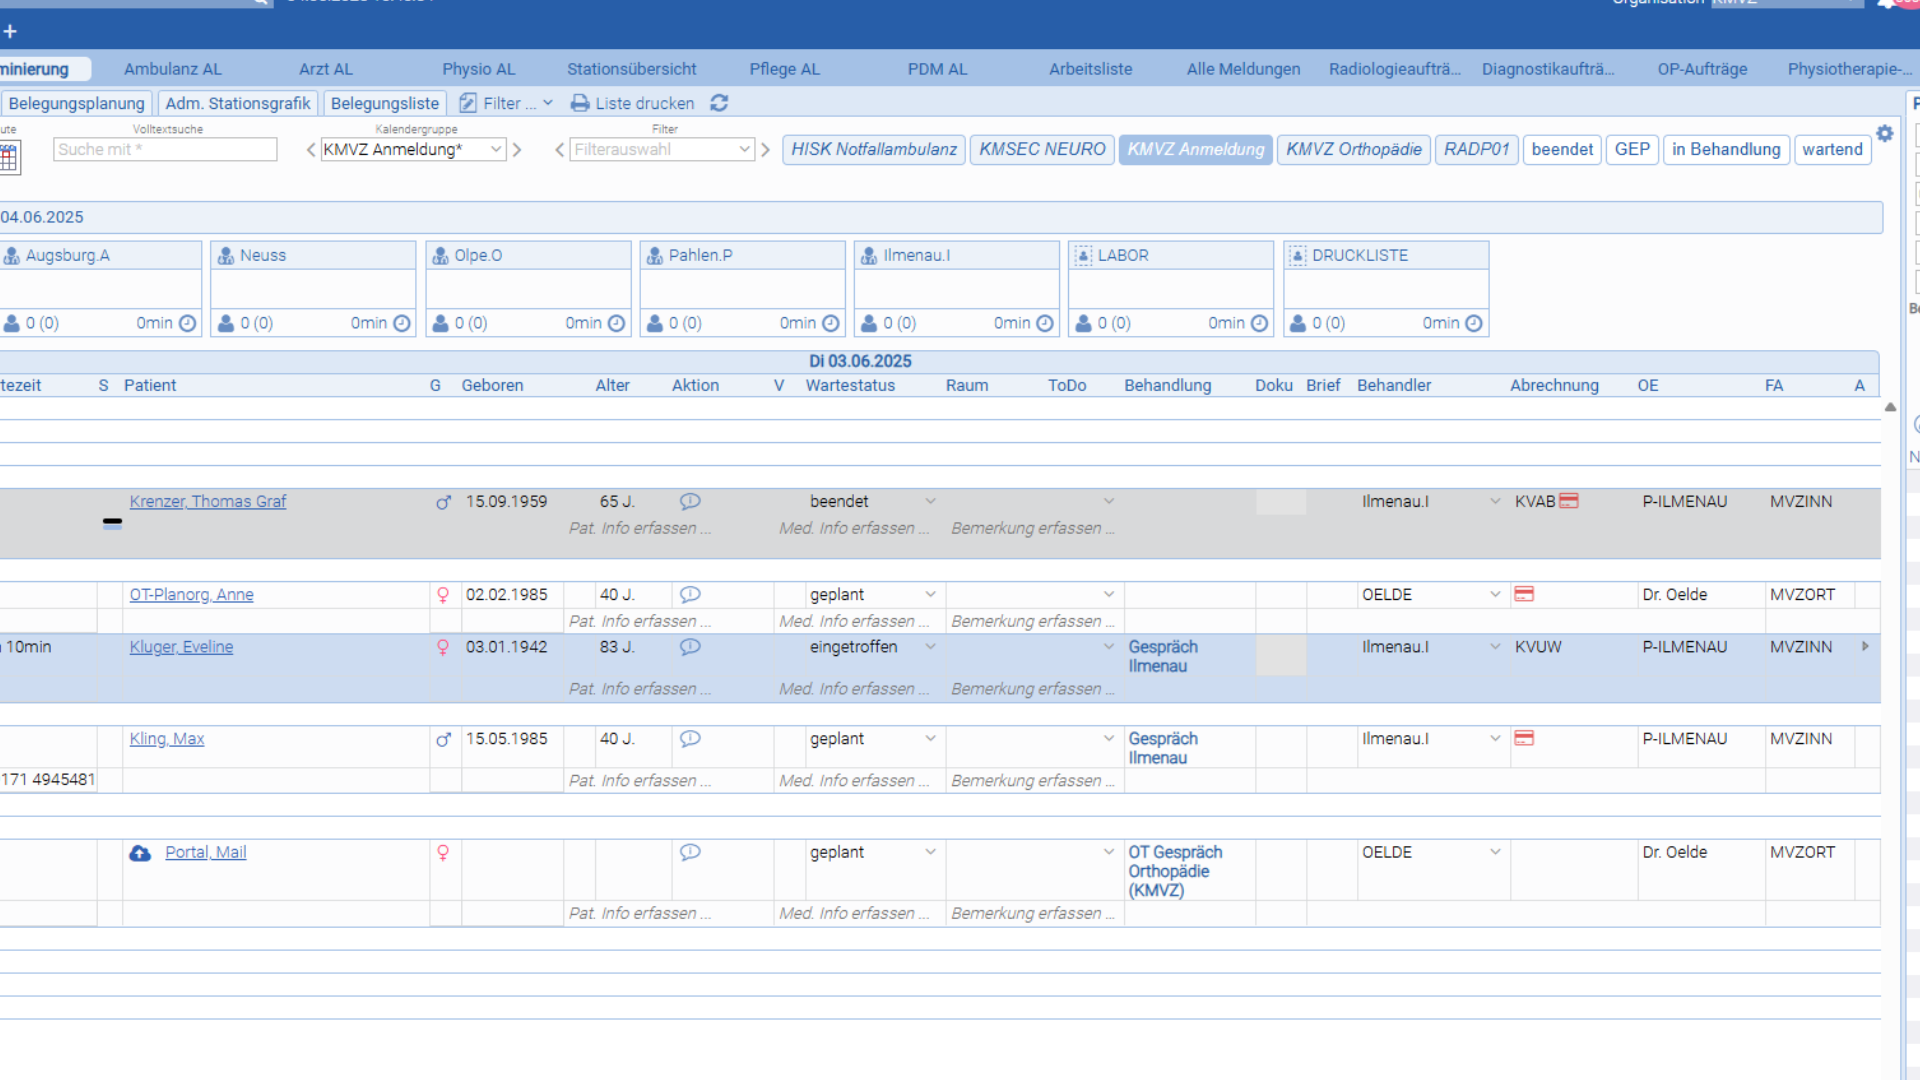The height and width of the screenshot is (1080, 1920).
Task: Toggle the in Behandlung filter chip
Action: point(1726,149)
